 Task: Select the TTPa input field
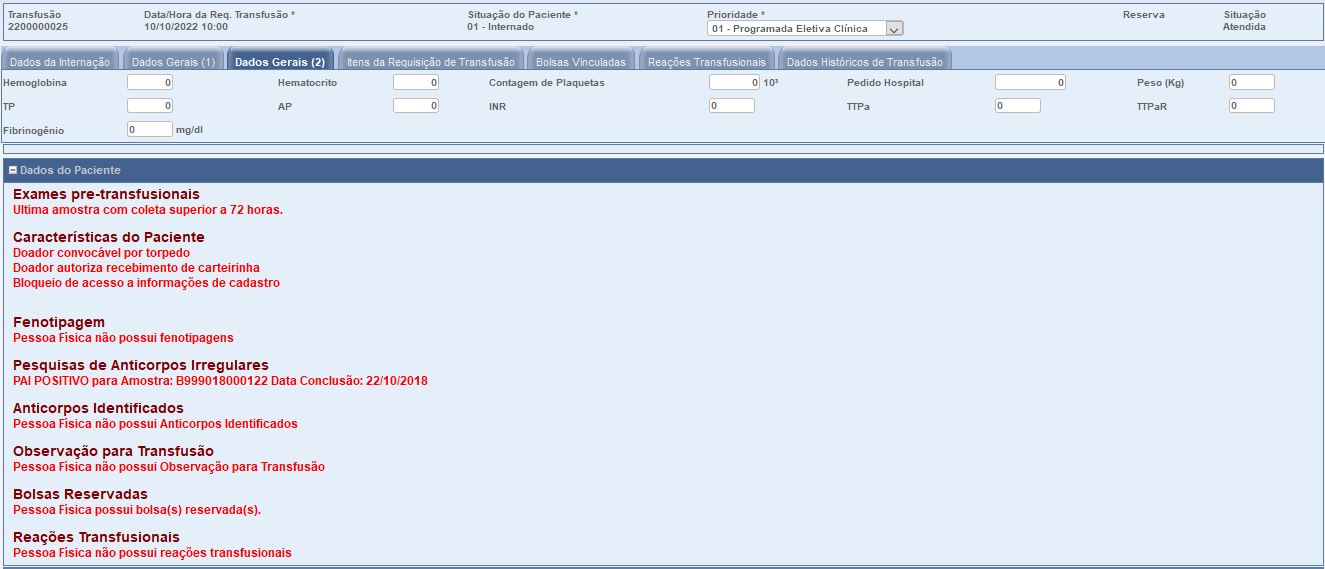tap(1017, 106)
